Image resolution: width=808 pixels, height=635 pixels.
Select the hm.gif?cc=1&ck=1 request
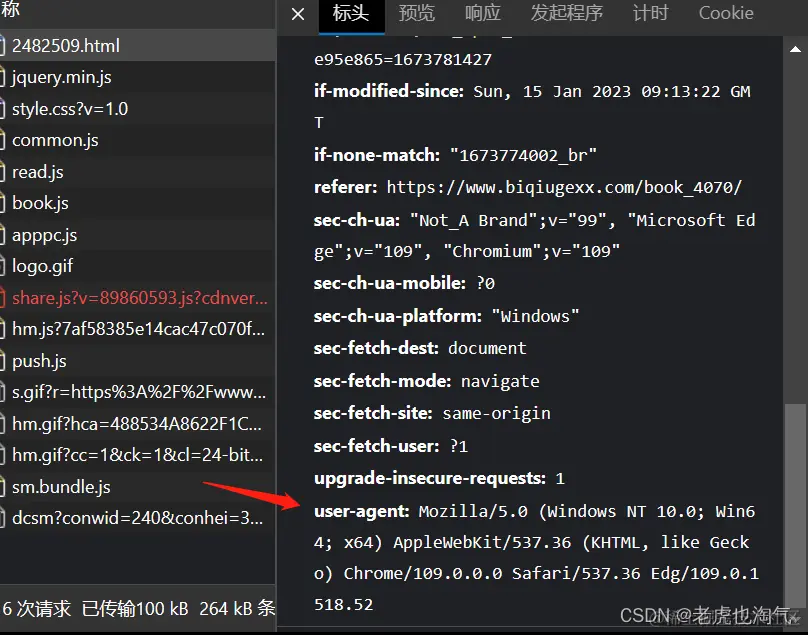[138, 455]
